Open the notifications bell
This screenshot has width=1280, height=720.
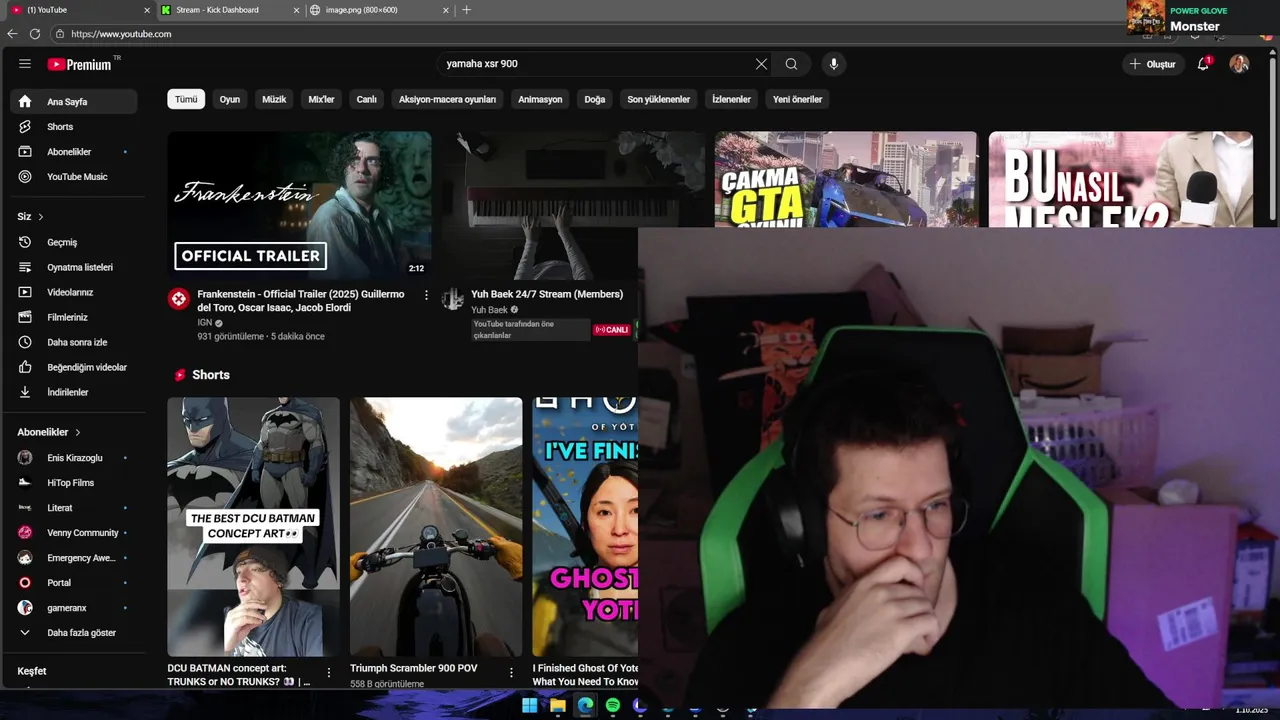point(1203,64)
